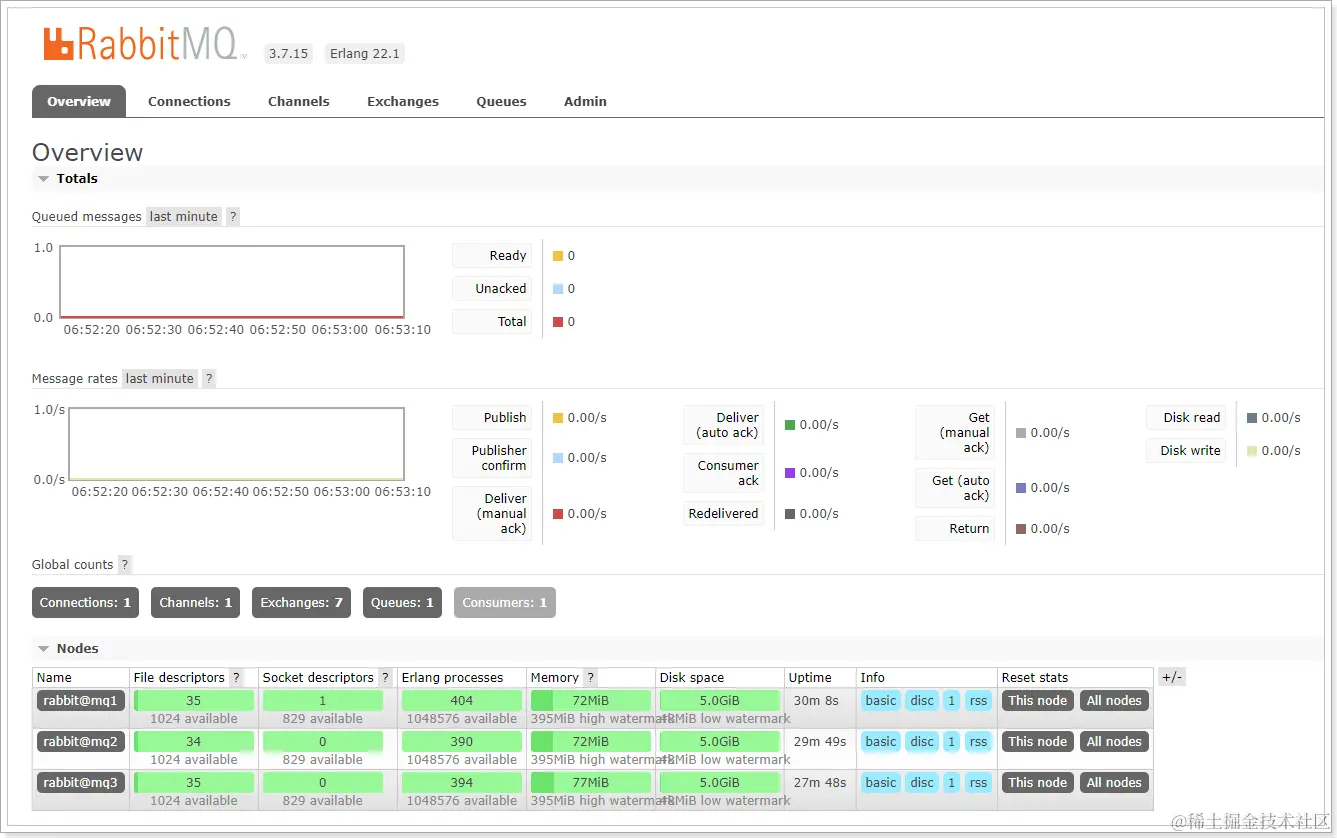This screenshot has height=838, width=1337.
Task: Click 'All nodes' reset in rabbit@mq3 row
Action: (x=1114, y=782)
